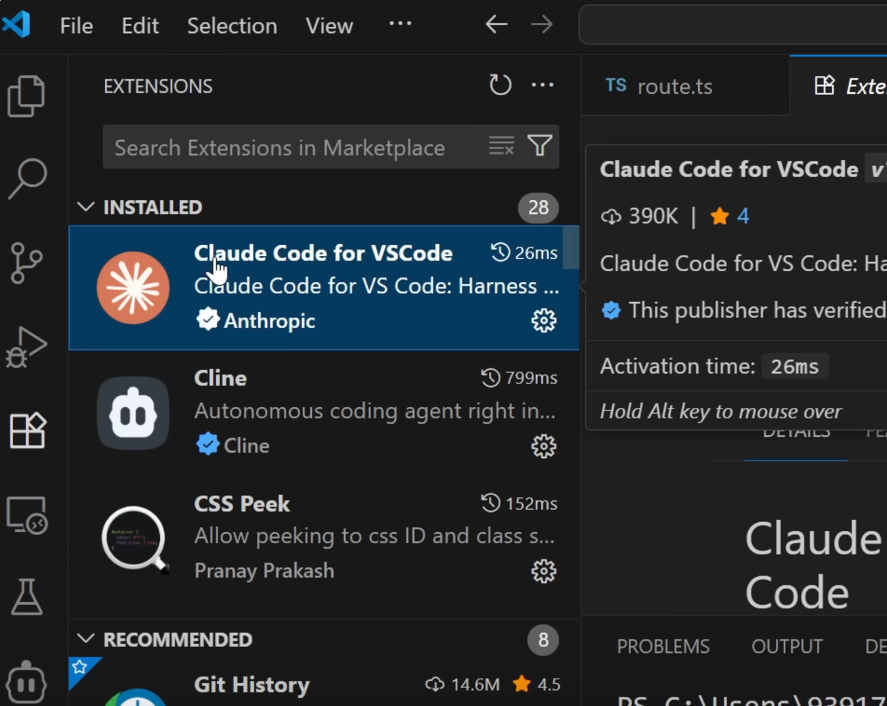This screenshot has height=706, width=887.
Task: Refresh the extensions list
Action: (500, 86)
